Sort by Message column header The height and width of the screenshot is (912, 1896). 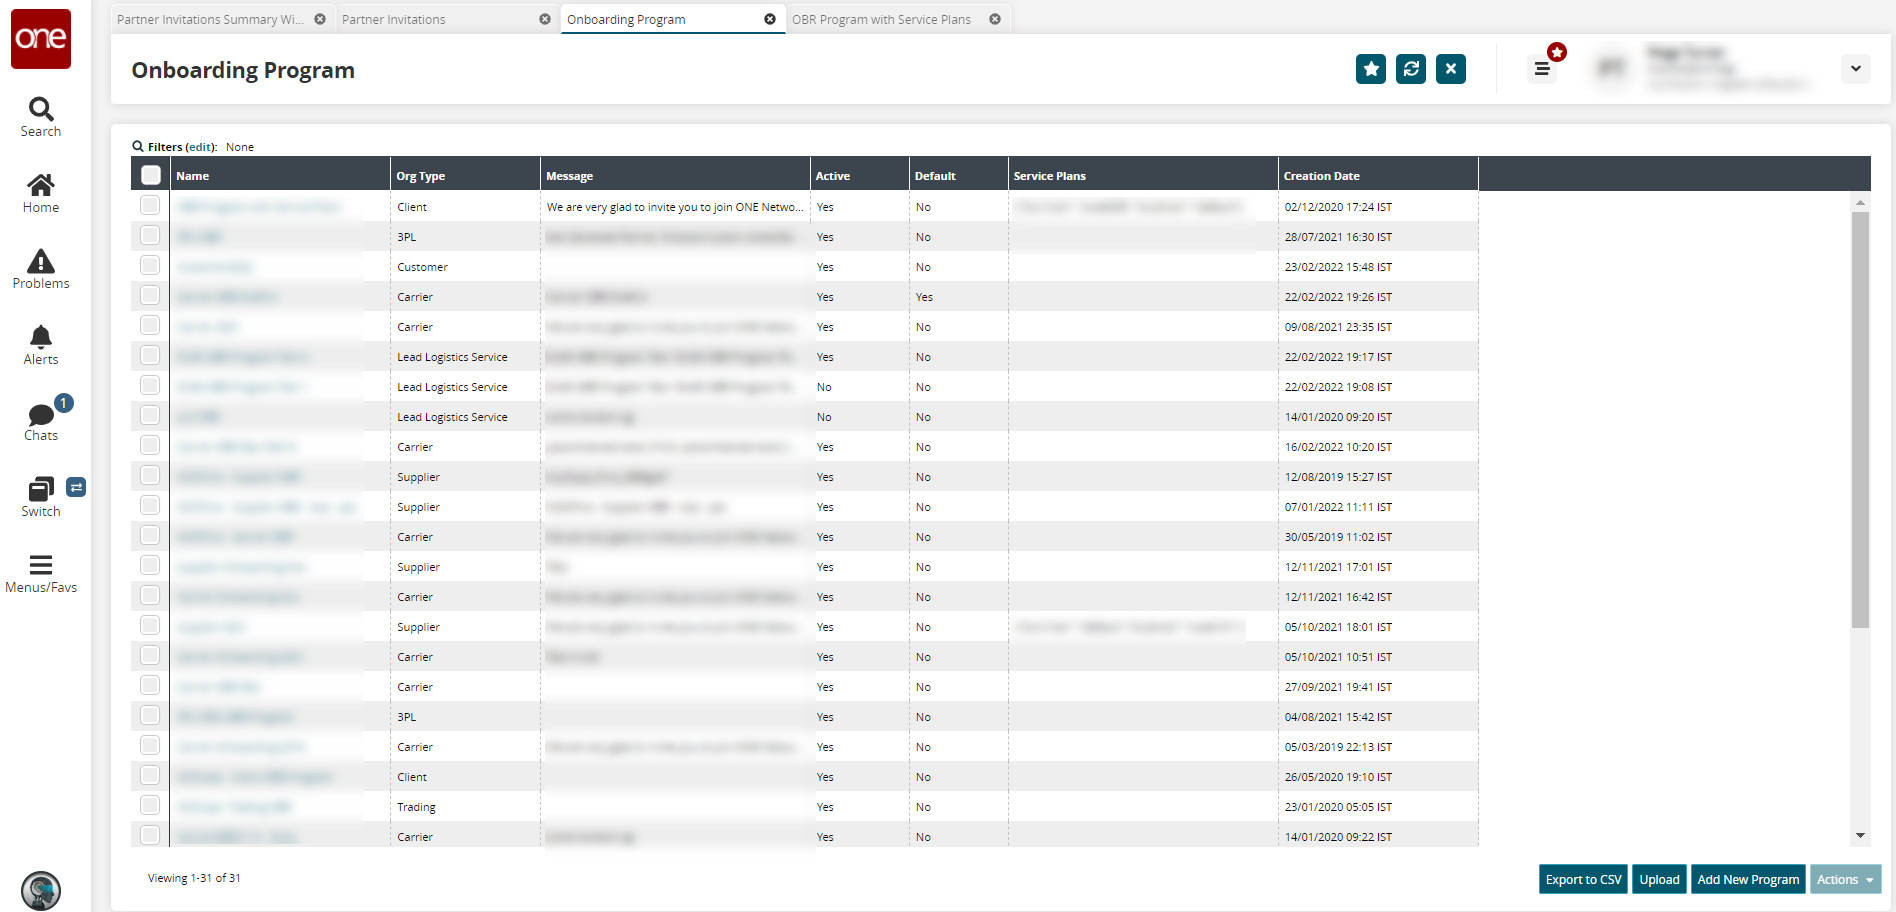(675, 175)
